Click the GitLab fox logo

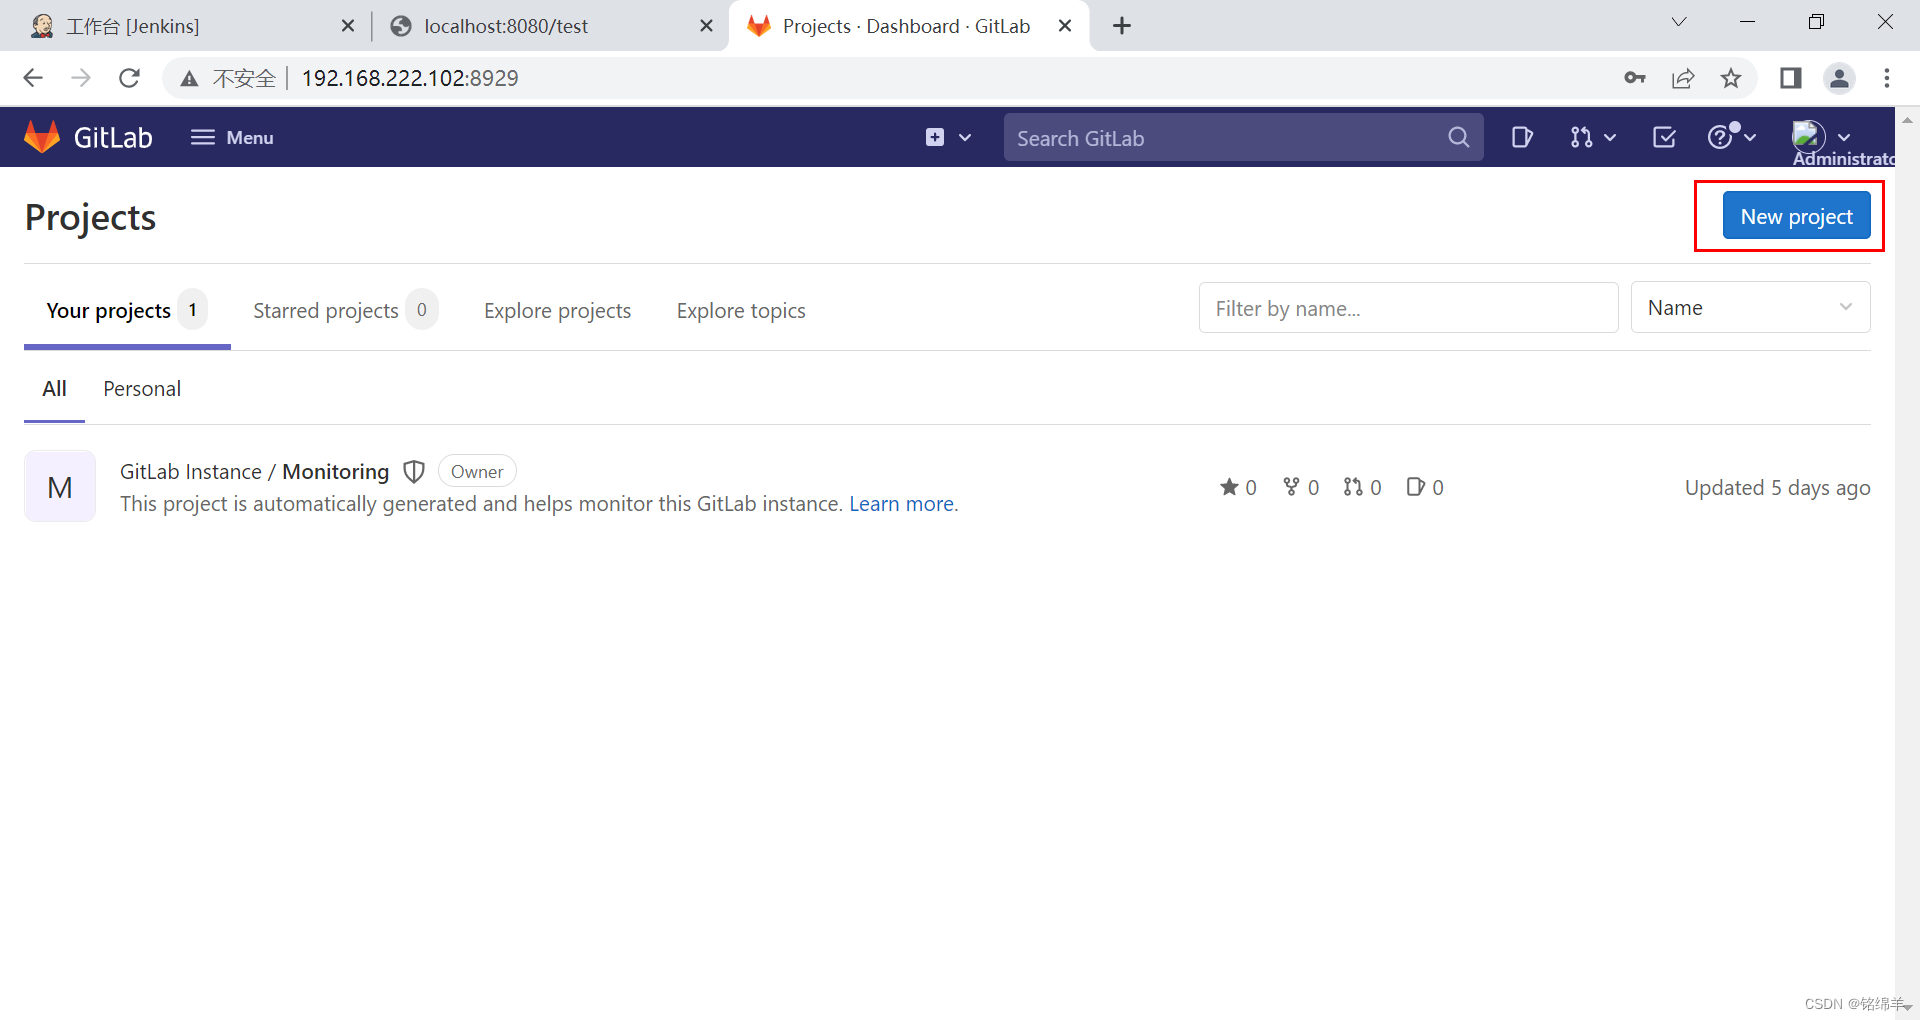coord(42,137)
